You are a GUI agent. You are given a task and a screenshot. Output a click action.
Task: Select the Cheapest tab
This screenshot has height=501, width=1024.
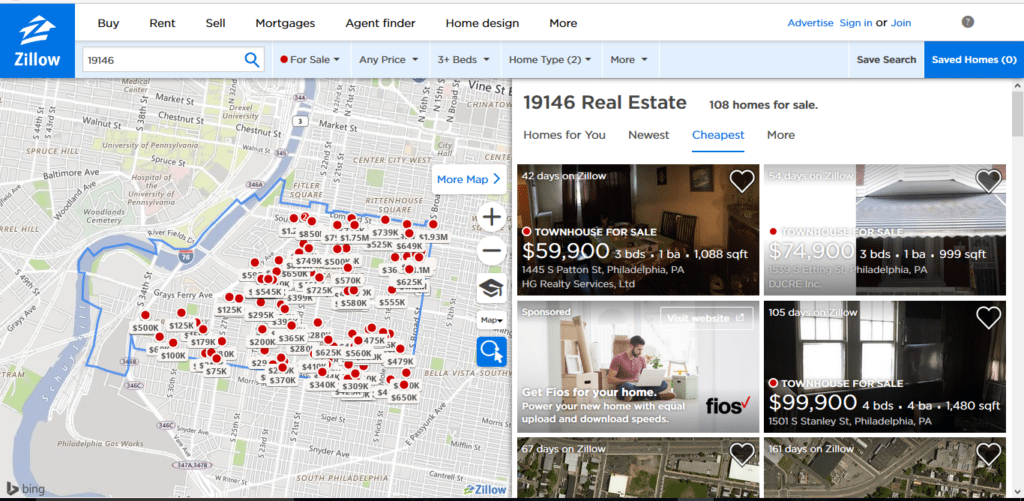[x=718, y=135]
